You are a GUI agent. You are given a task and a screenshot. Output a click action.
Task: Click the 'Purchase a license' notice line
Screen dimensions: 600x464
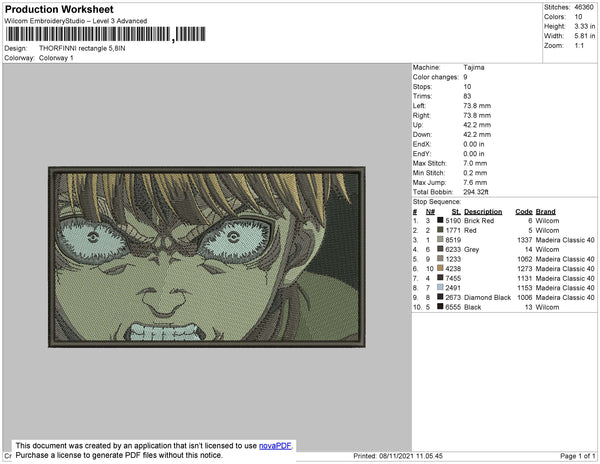tap(119, 455)
